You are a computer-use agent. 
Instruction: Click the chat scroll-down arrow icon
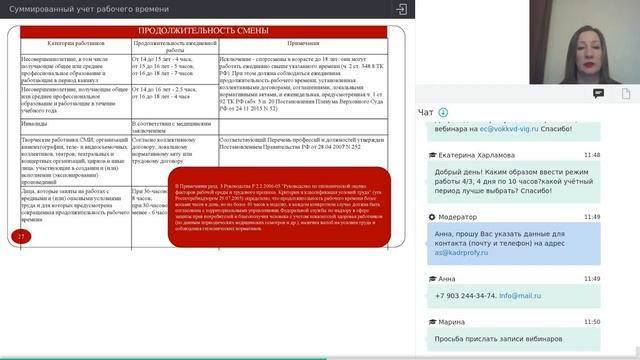pyautogui.click(x=443, y=112)
